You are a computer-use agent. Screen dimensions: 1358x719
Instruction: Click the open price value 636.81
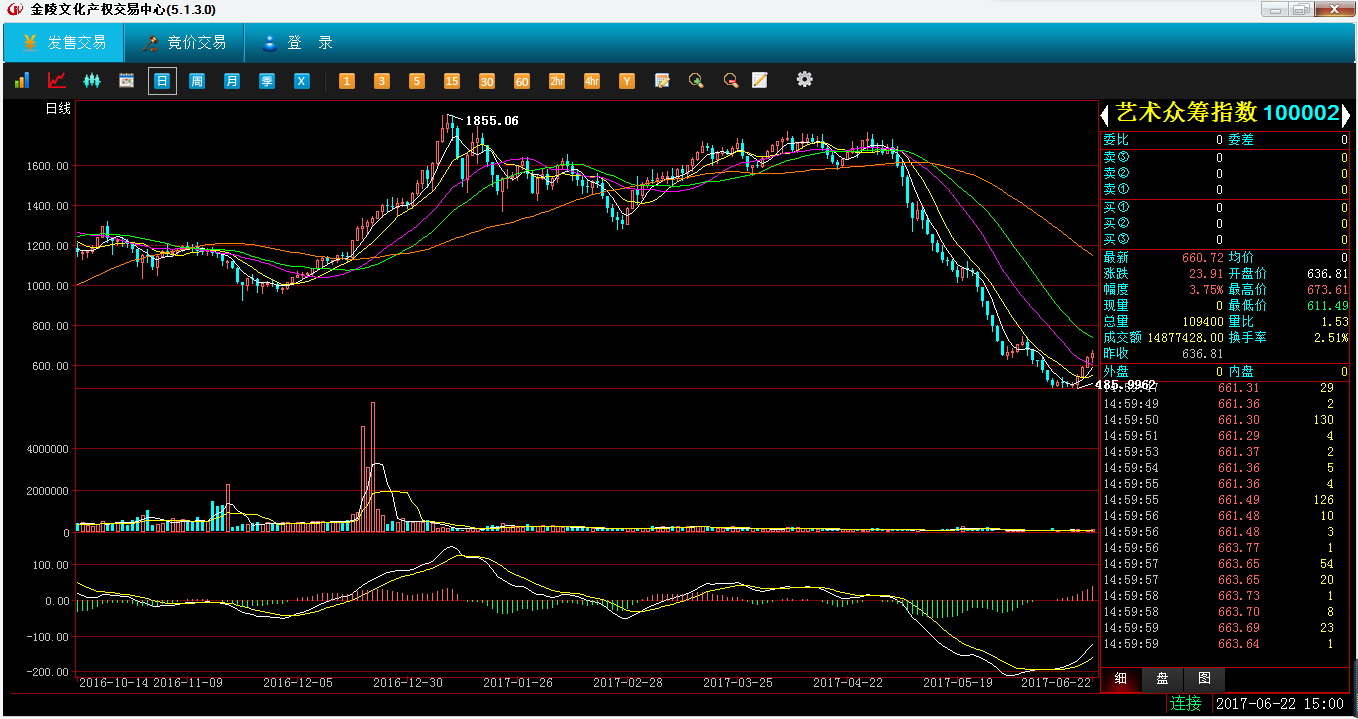[x=1328, y=274]
